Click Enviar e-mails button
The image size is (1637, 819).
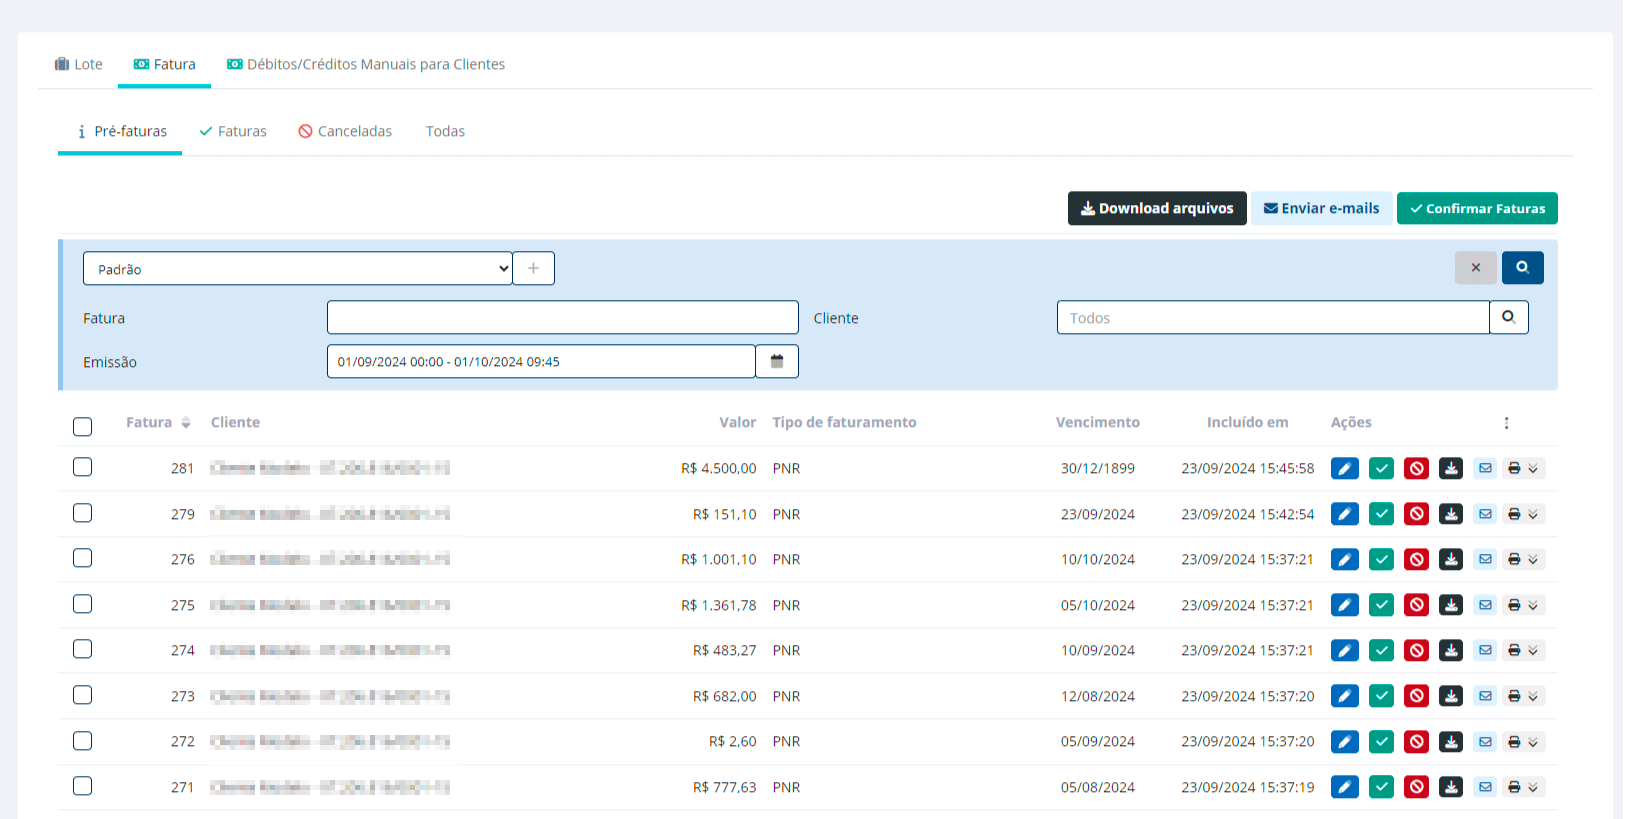pos(1322,208)
